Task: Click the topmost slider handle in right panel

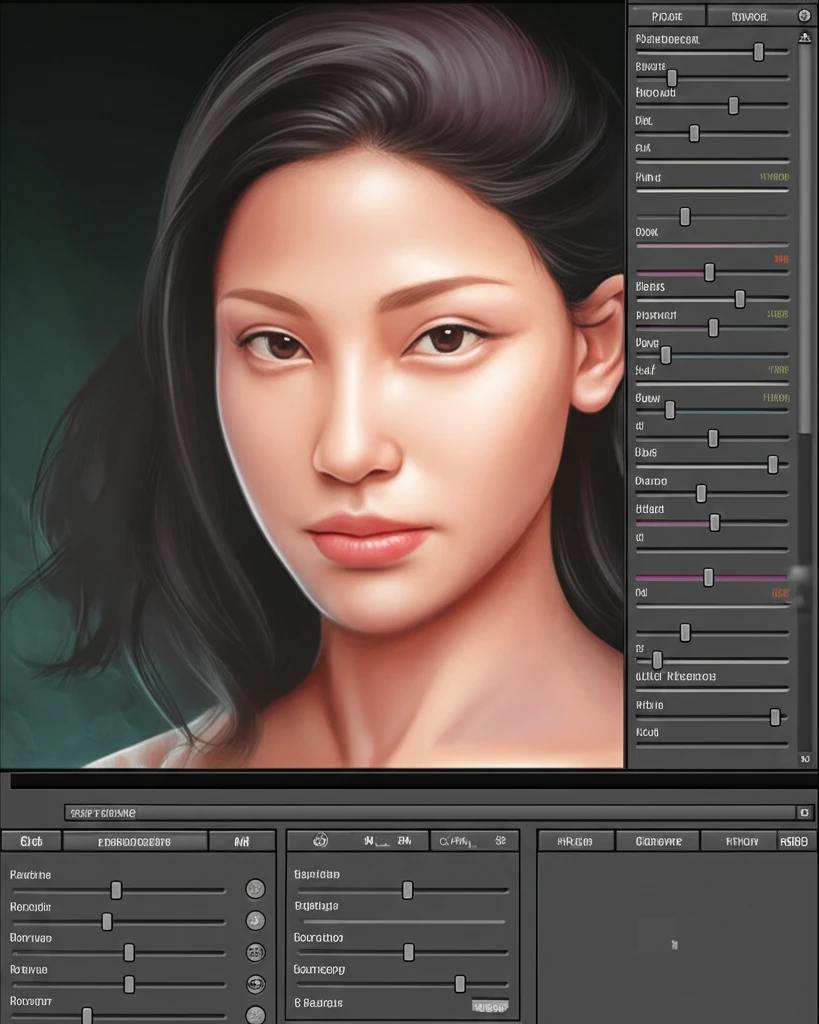Action: (x=759, y=52)
